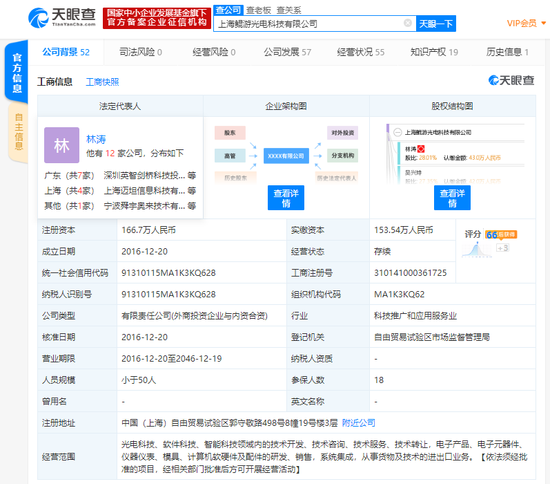The height and width of the screenshot is (484, 550).
Task: Clear the search field with the X icon
Action: 408,23
